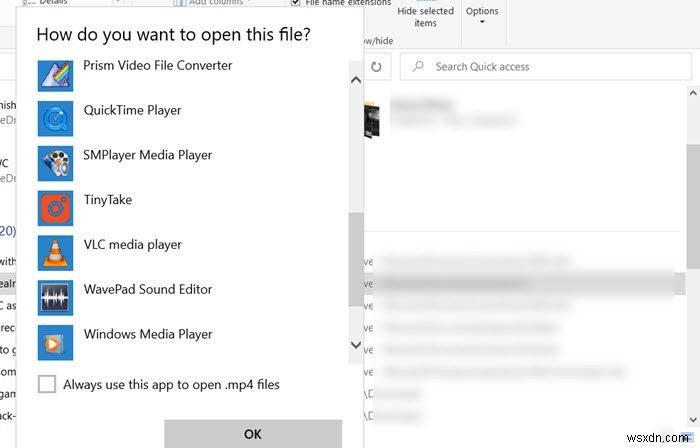The image size is (700, 448).
Task: Choose the VLC media player cone icon
Action: click(x=55, y=253)
